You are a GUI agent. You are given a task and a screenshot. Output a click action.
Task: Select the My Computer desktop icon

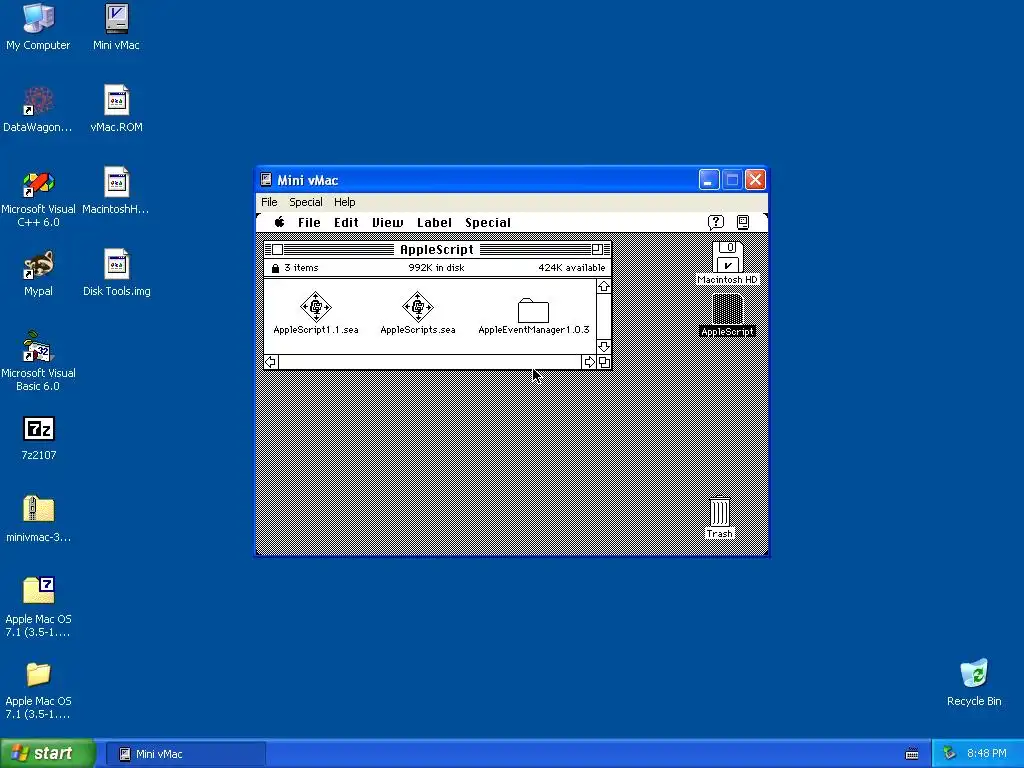(x=38, y=18)
